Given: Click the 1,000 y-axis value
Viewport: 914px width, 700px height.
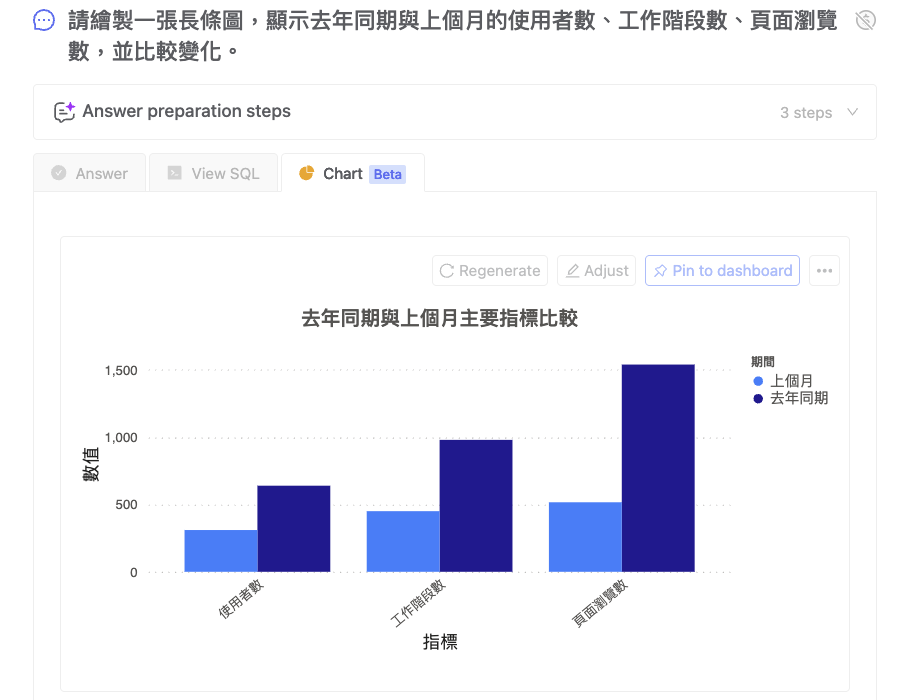Looking at the screenshot, I should tap(121, 438).
